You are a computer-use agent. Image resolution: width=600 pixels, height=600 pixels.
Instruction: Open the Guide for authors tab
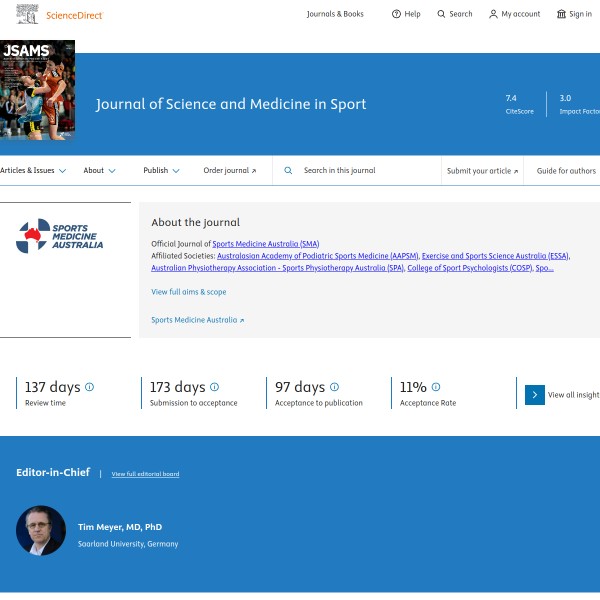point(566,171)
